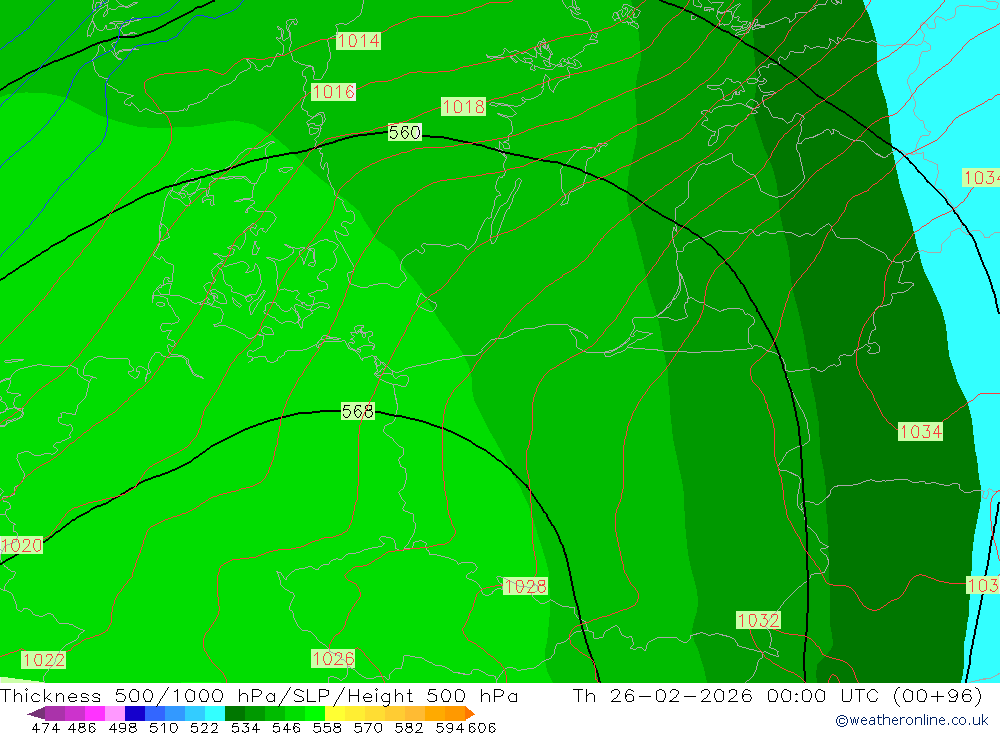
Task: Click the 1032 isobar label
Action: tap(758, 620)
